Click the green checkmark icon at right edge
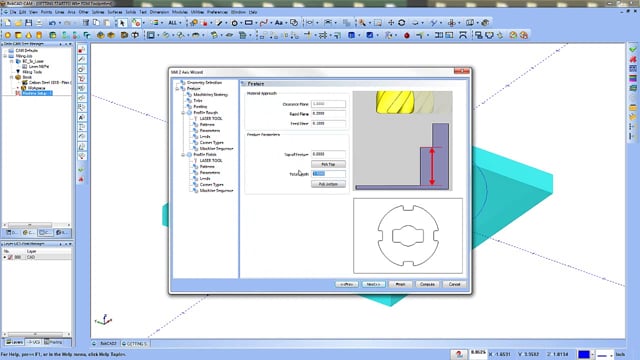 (x=633, y=49)
